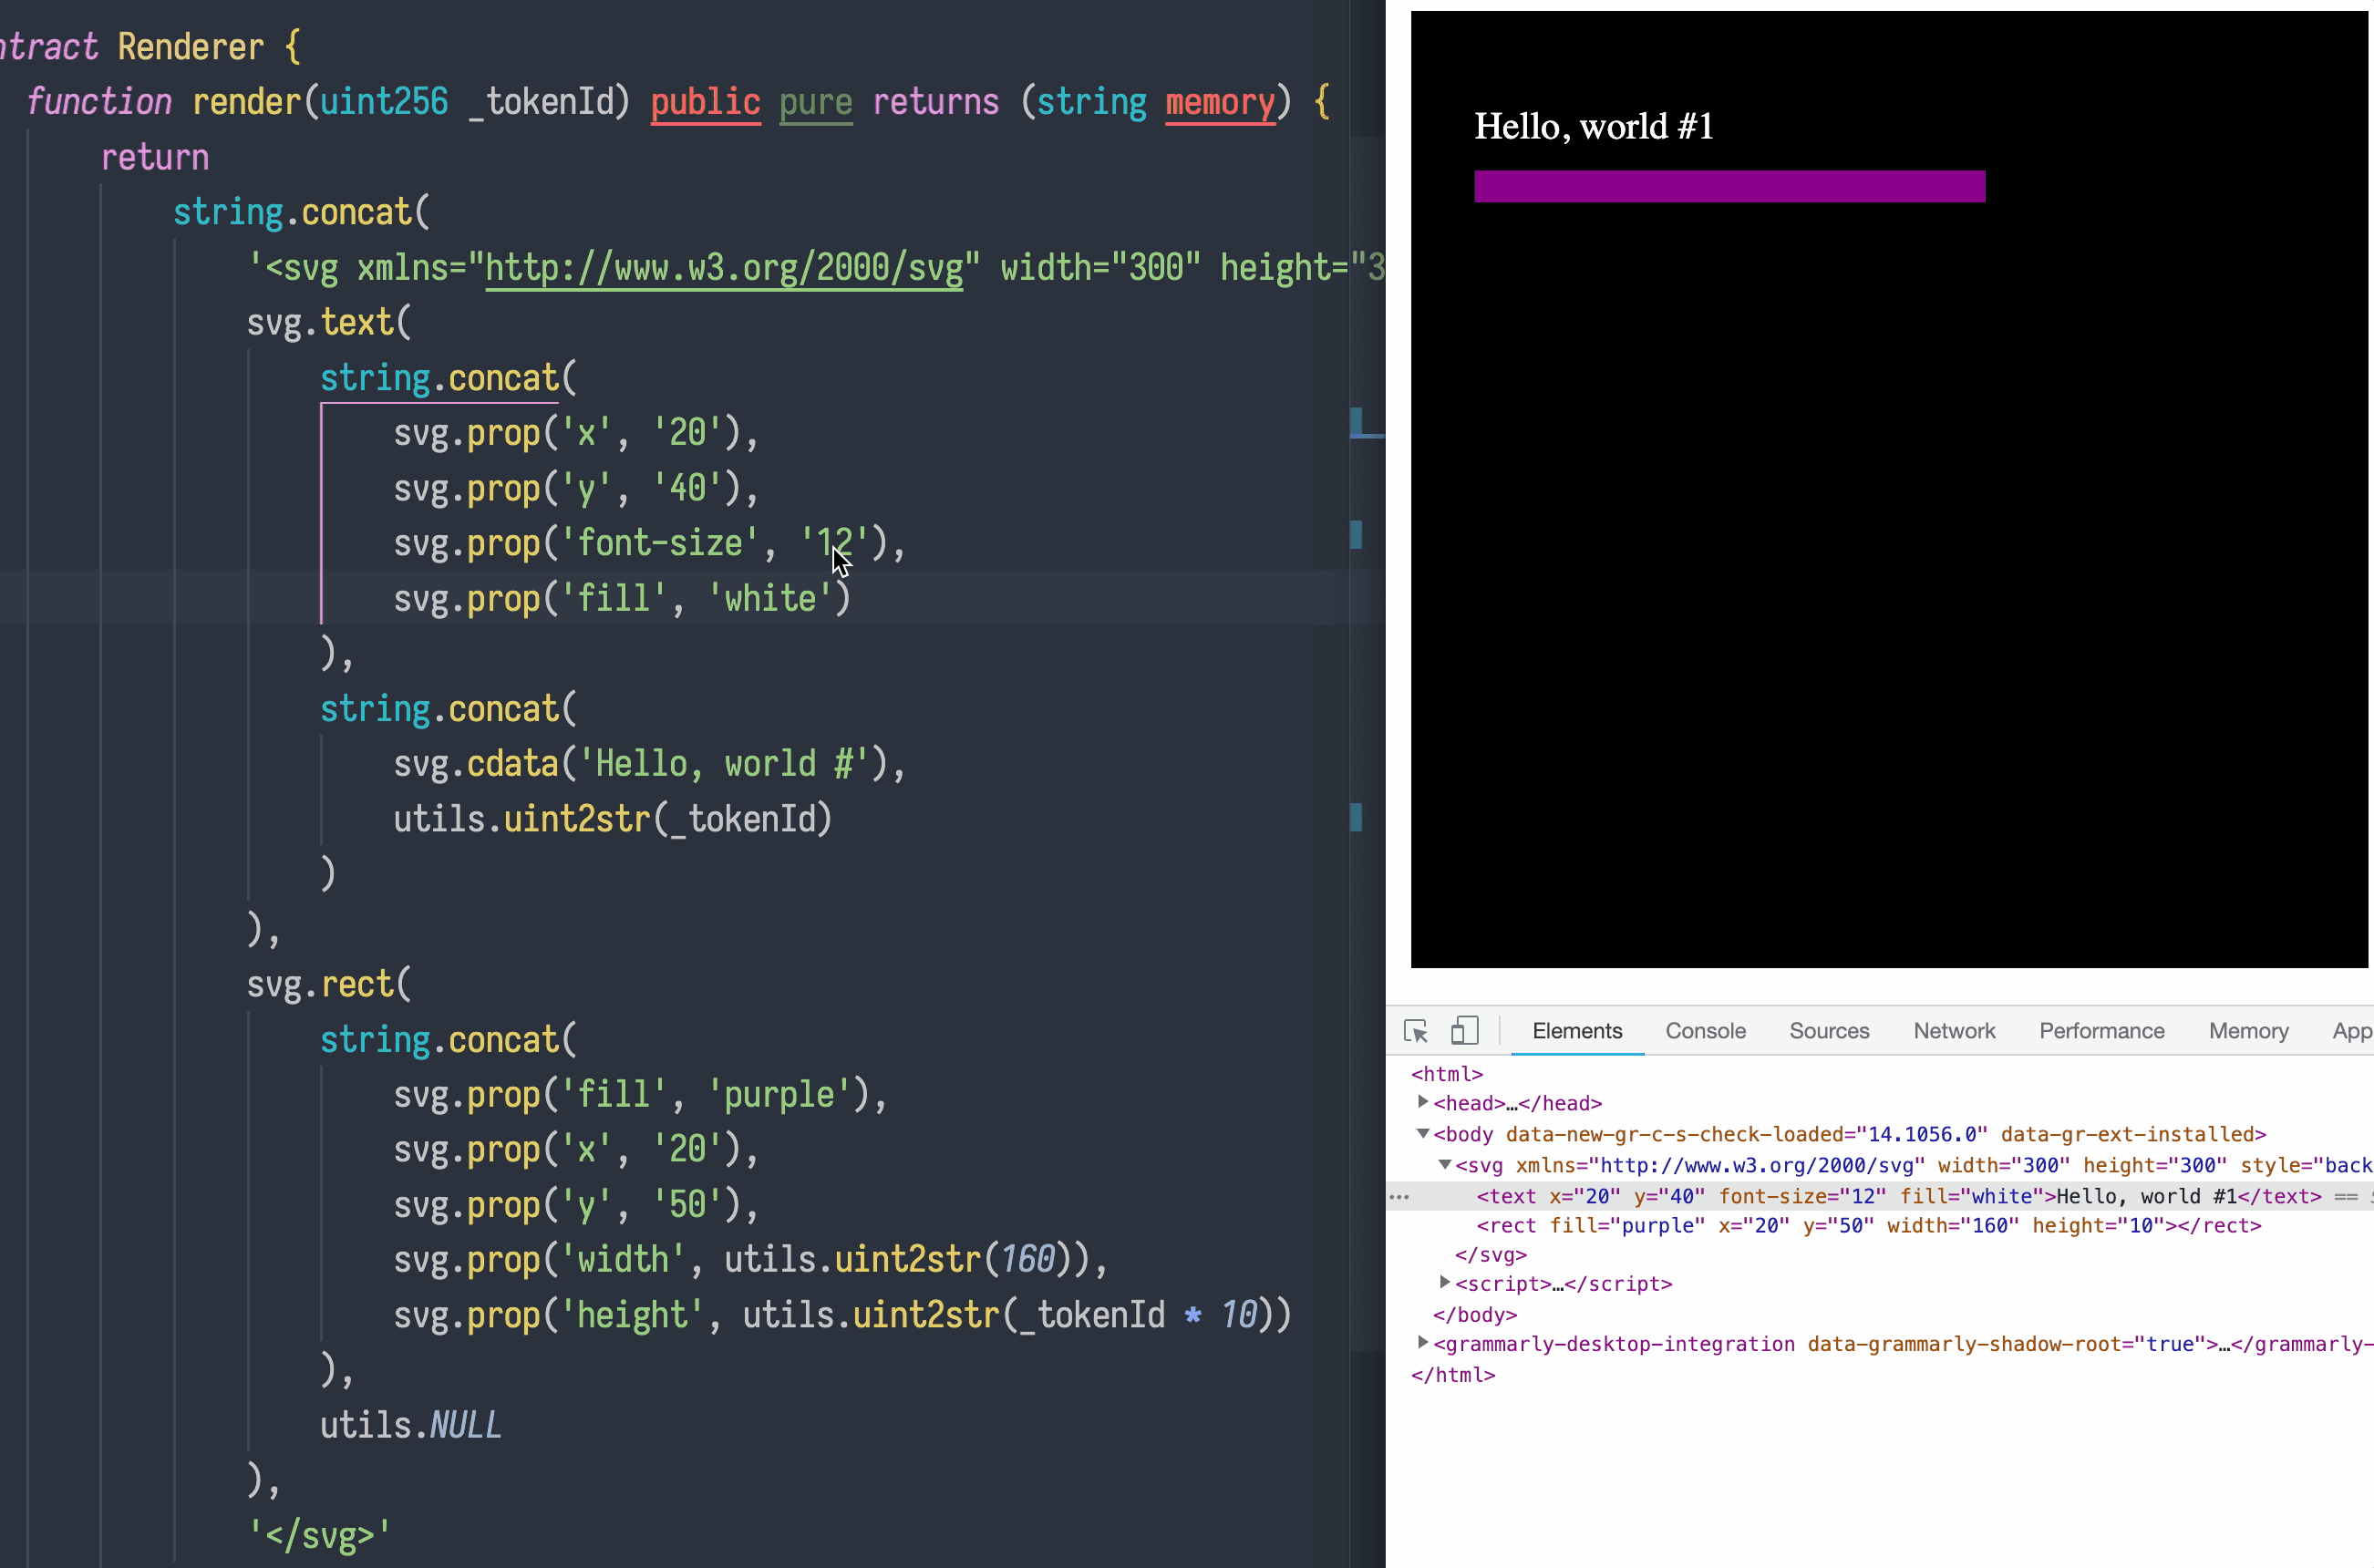Go to the Memory tab
The width and height of the screenshot is (2374, 1568).
[2248, 1031]
